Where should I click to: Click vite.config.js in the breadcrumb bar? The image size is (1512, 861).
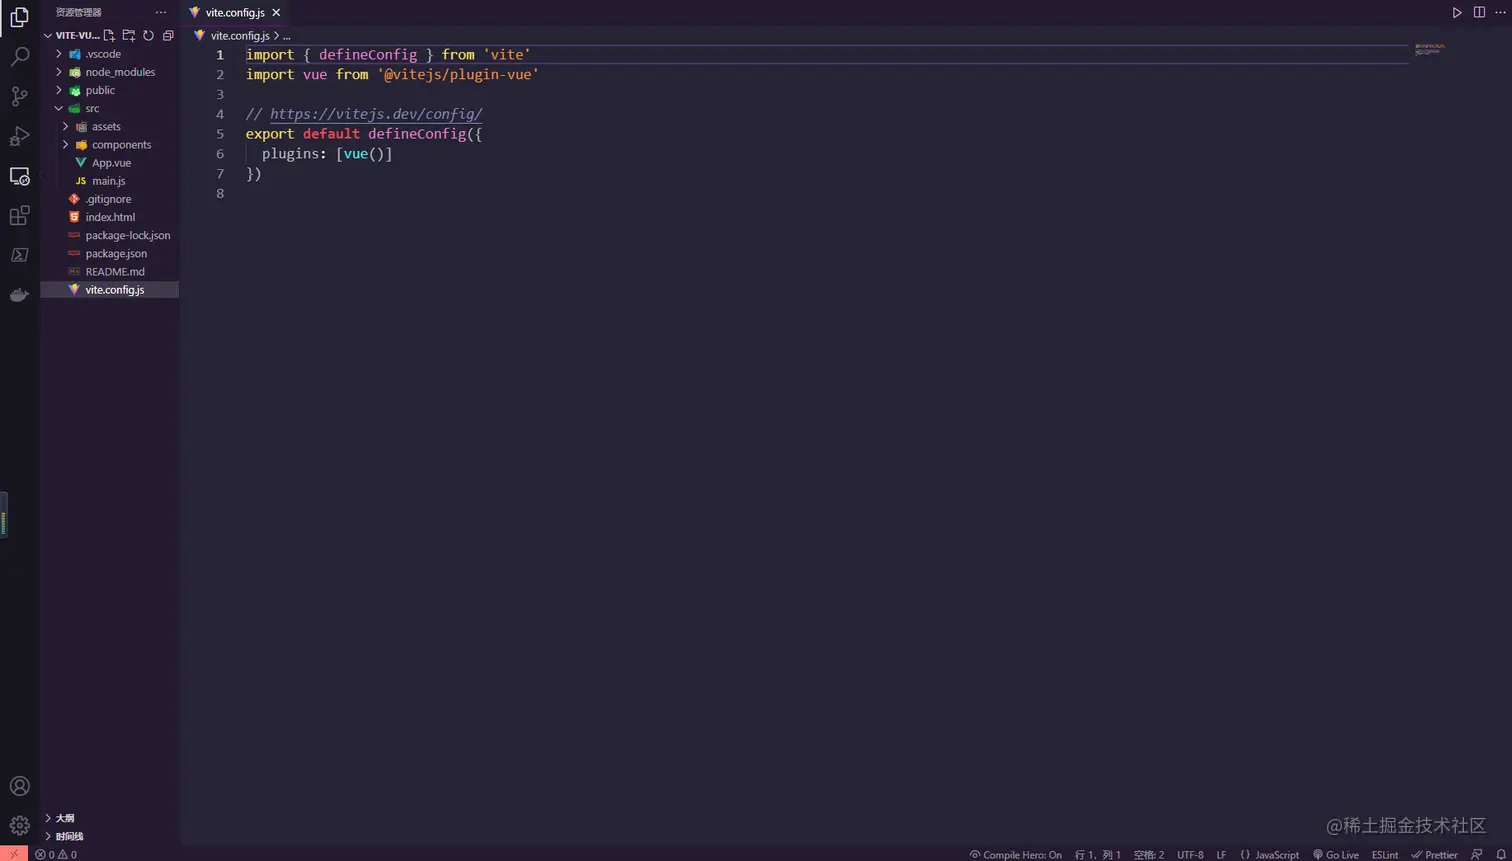point(240,36)
